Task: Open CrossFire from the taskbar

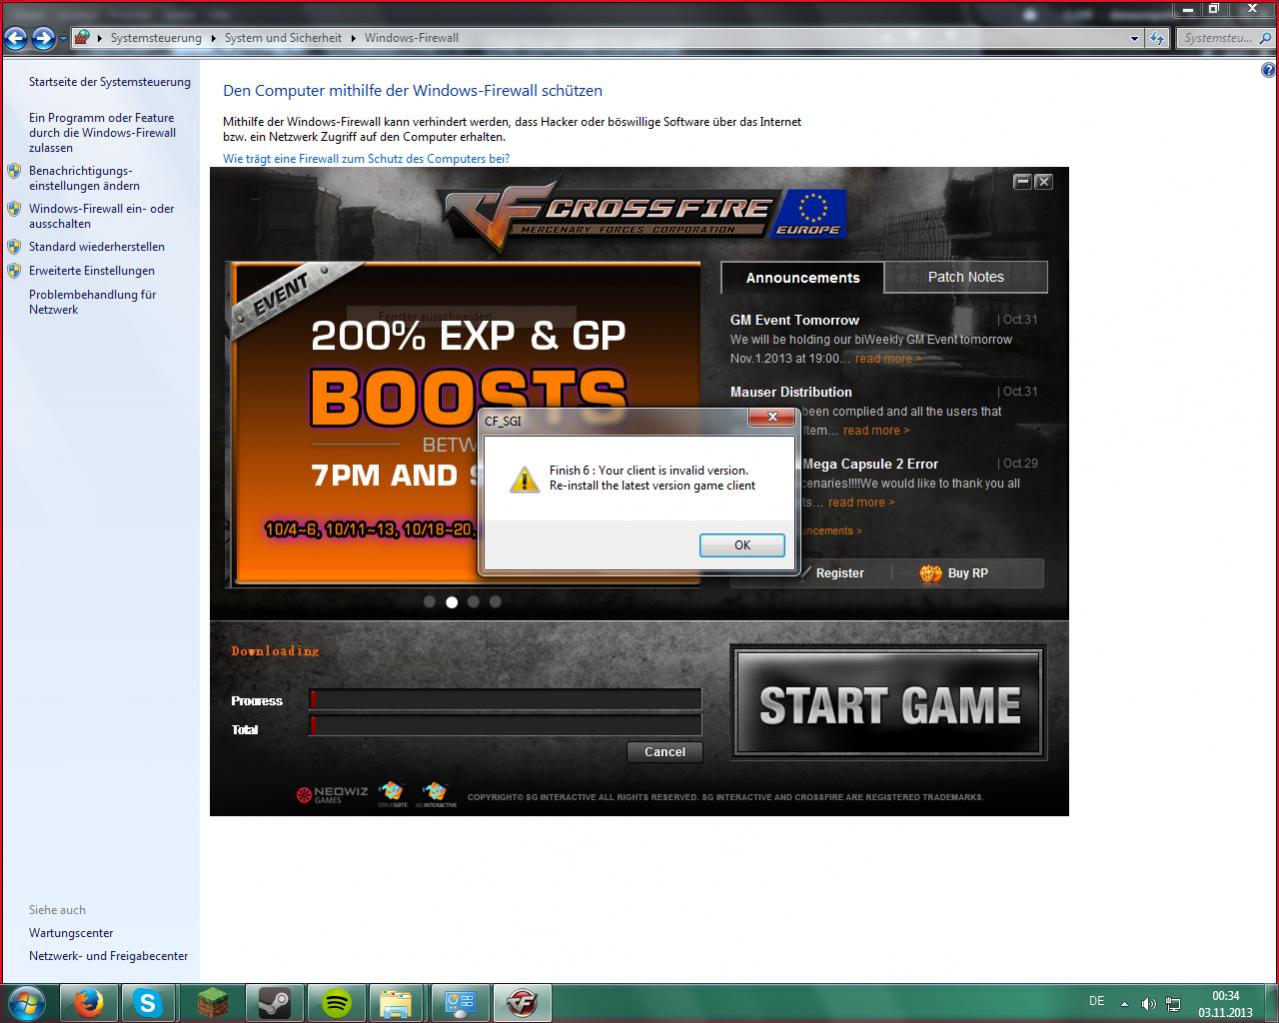Action: tap(521, 1003)
